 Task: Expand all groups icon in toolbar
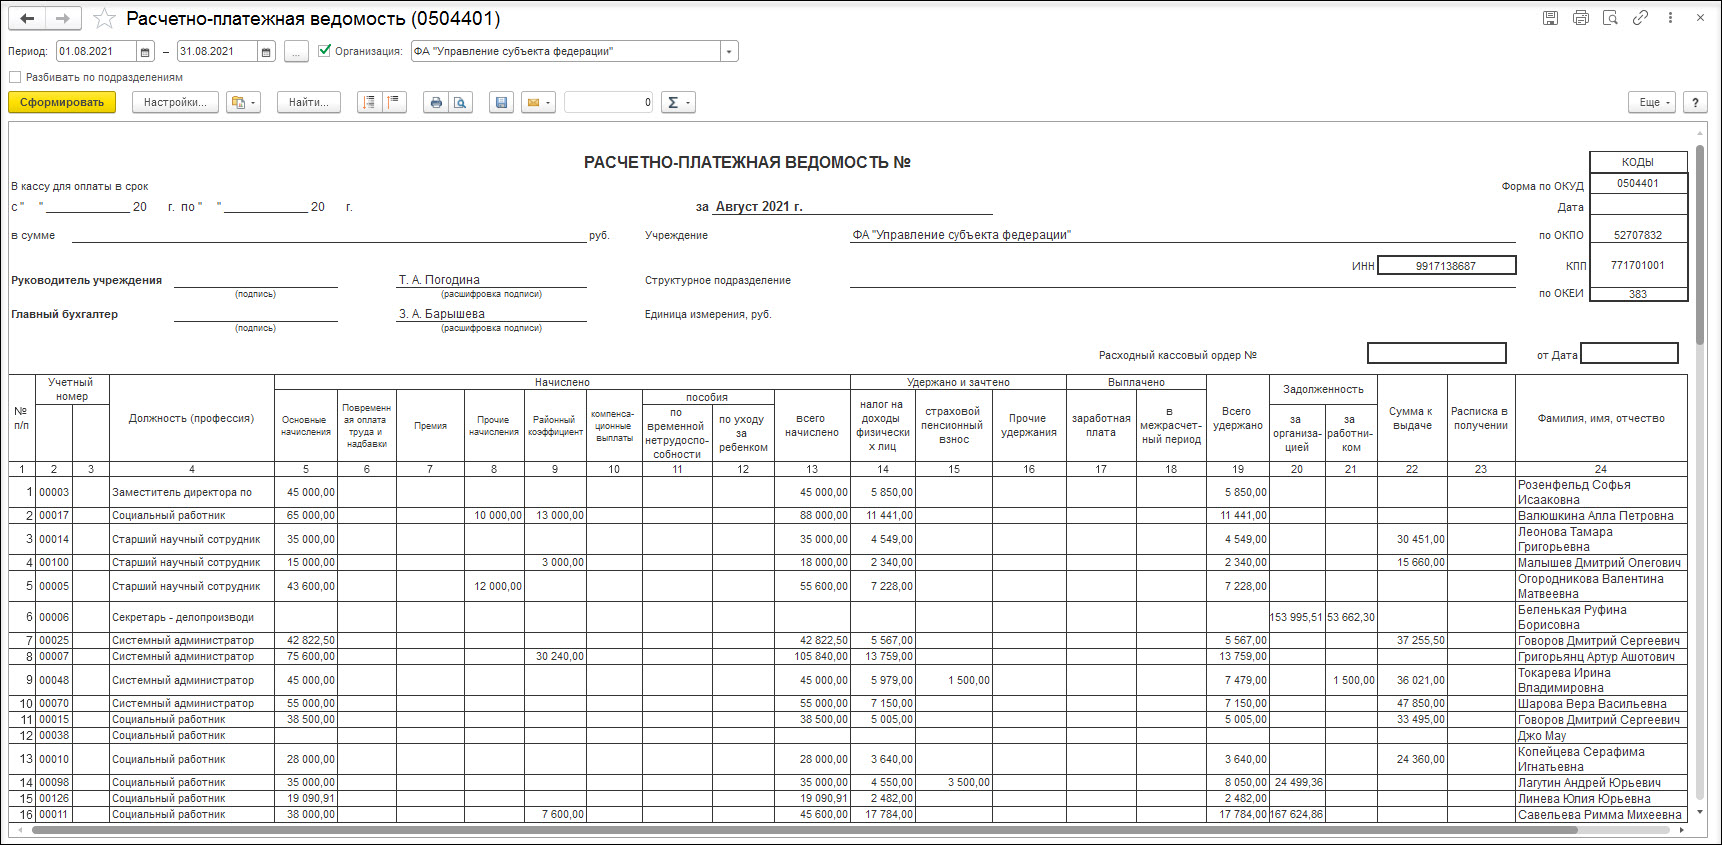click(370, 102)
